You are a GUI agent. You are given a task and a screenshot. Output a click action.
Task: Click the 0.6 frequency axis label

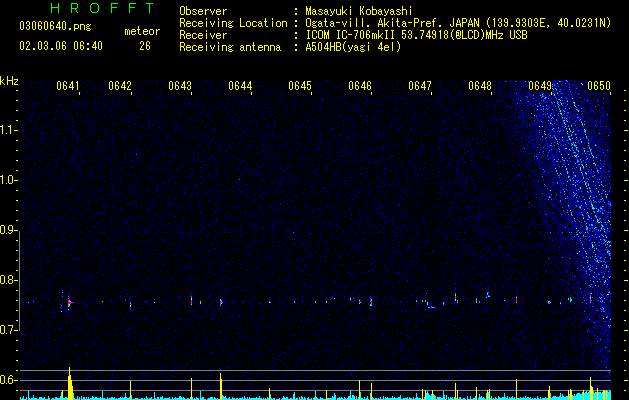(x=7, y=380)
